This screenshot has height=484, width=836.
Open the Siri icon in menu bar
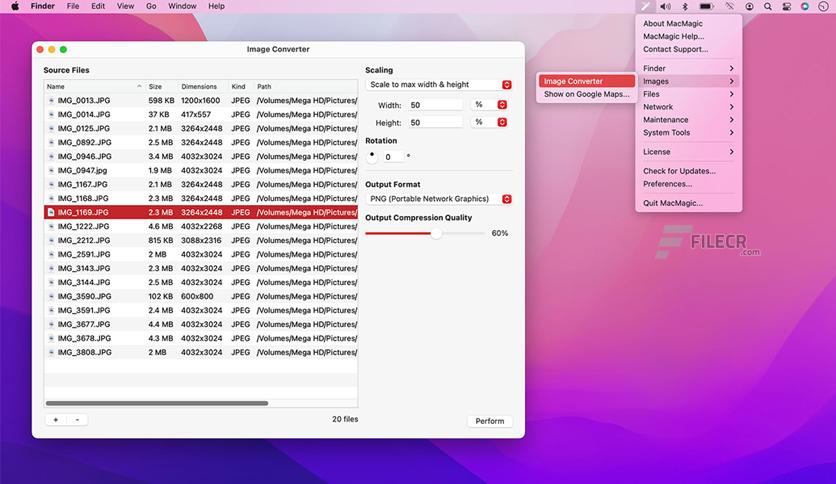coord(805,6)
